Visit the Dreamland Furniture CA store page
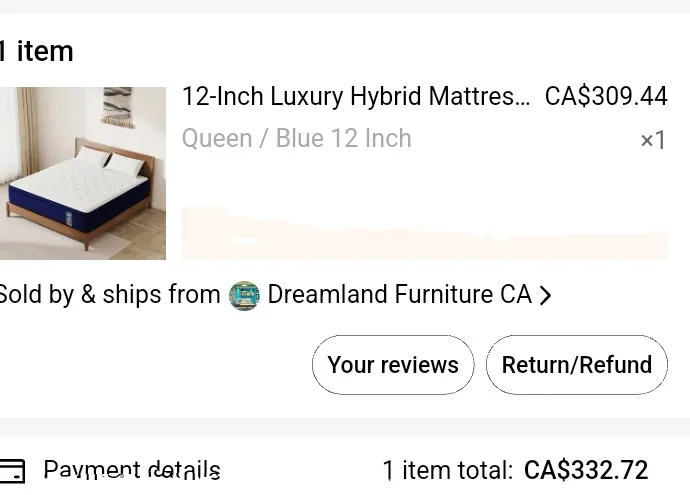This screenshot has height=495, width=690. click(x=399, y=294)
